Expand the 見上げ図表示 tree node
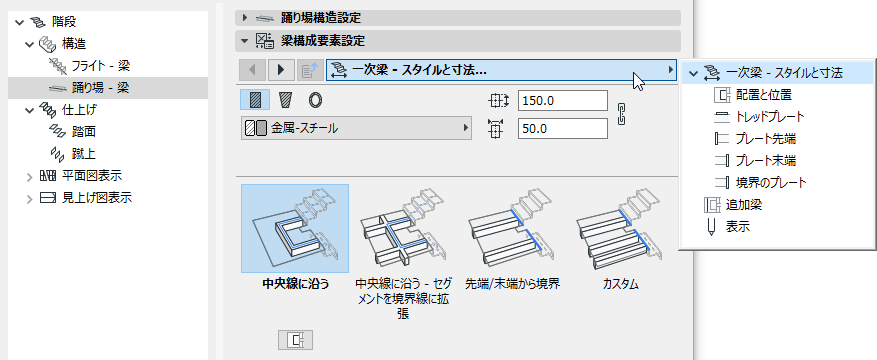This screenshot has height=360, width=877. (x=30, y=199)
